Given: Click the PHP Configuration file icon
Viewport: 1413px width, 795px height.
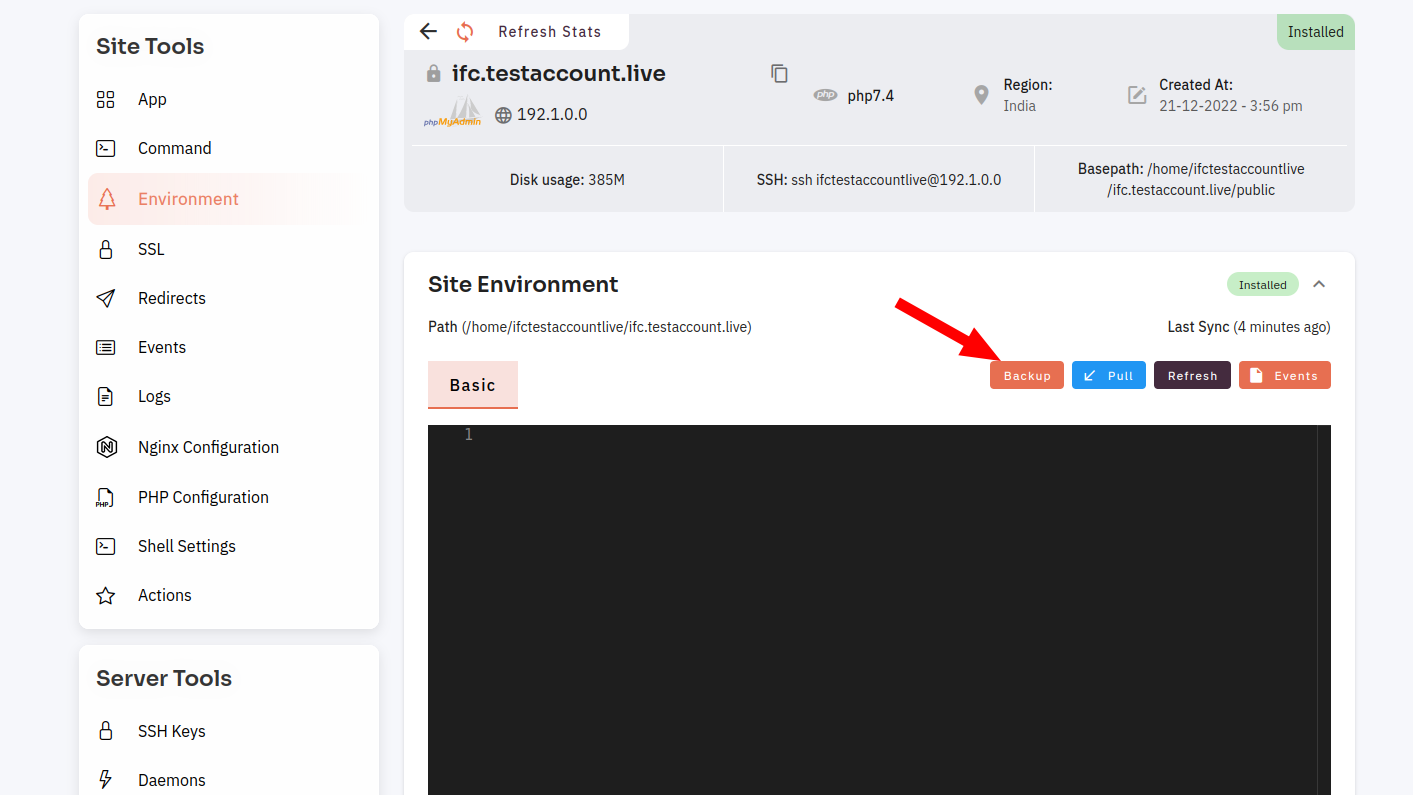Looking at the screenshot, I should click(104, 497).
